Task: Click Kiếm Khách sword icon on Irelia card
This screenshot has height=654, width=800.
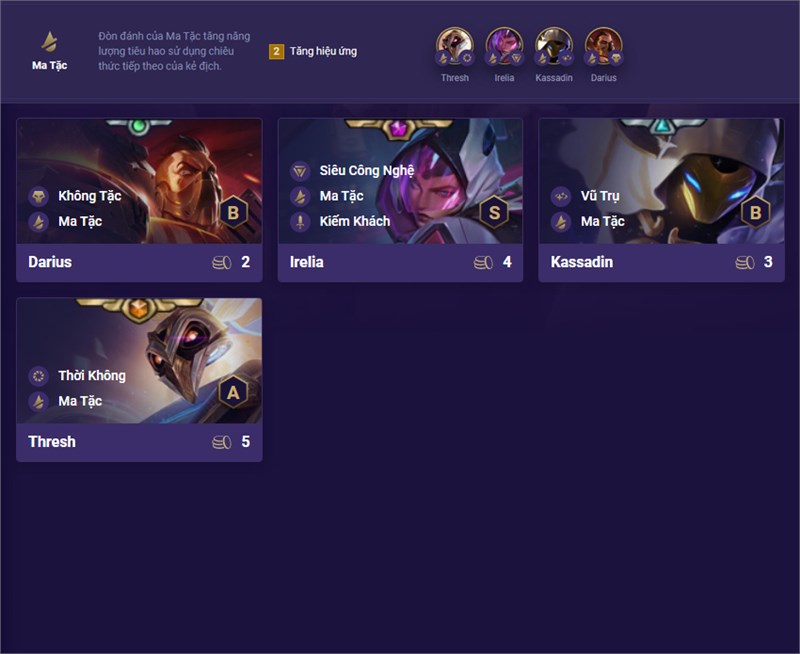Action: pos(300,222)
